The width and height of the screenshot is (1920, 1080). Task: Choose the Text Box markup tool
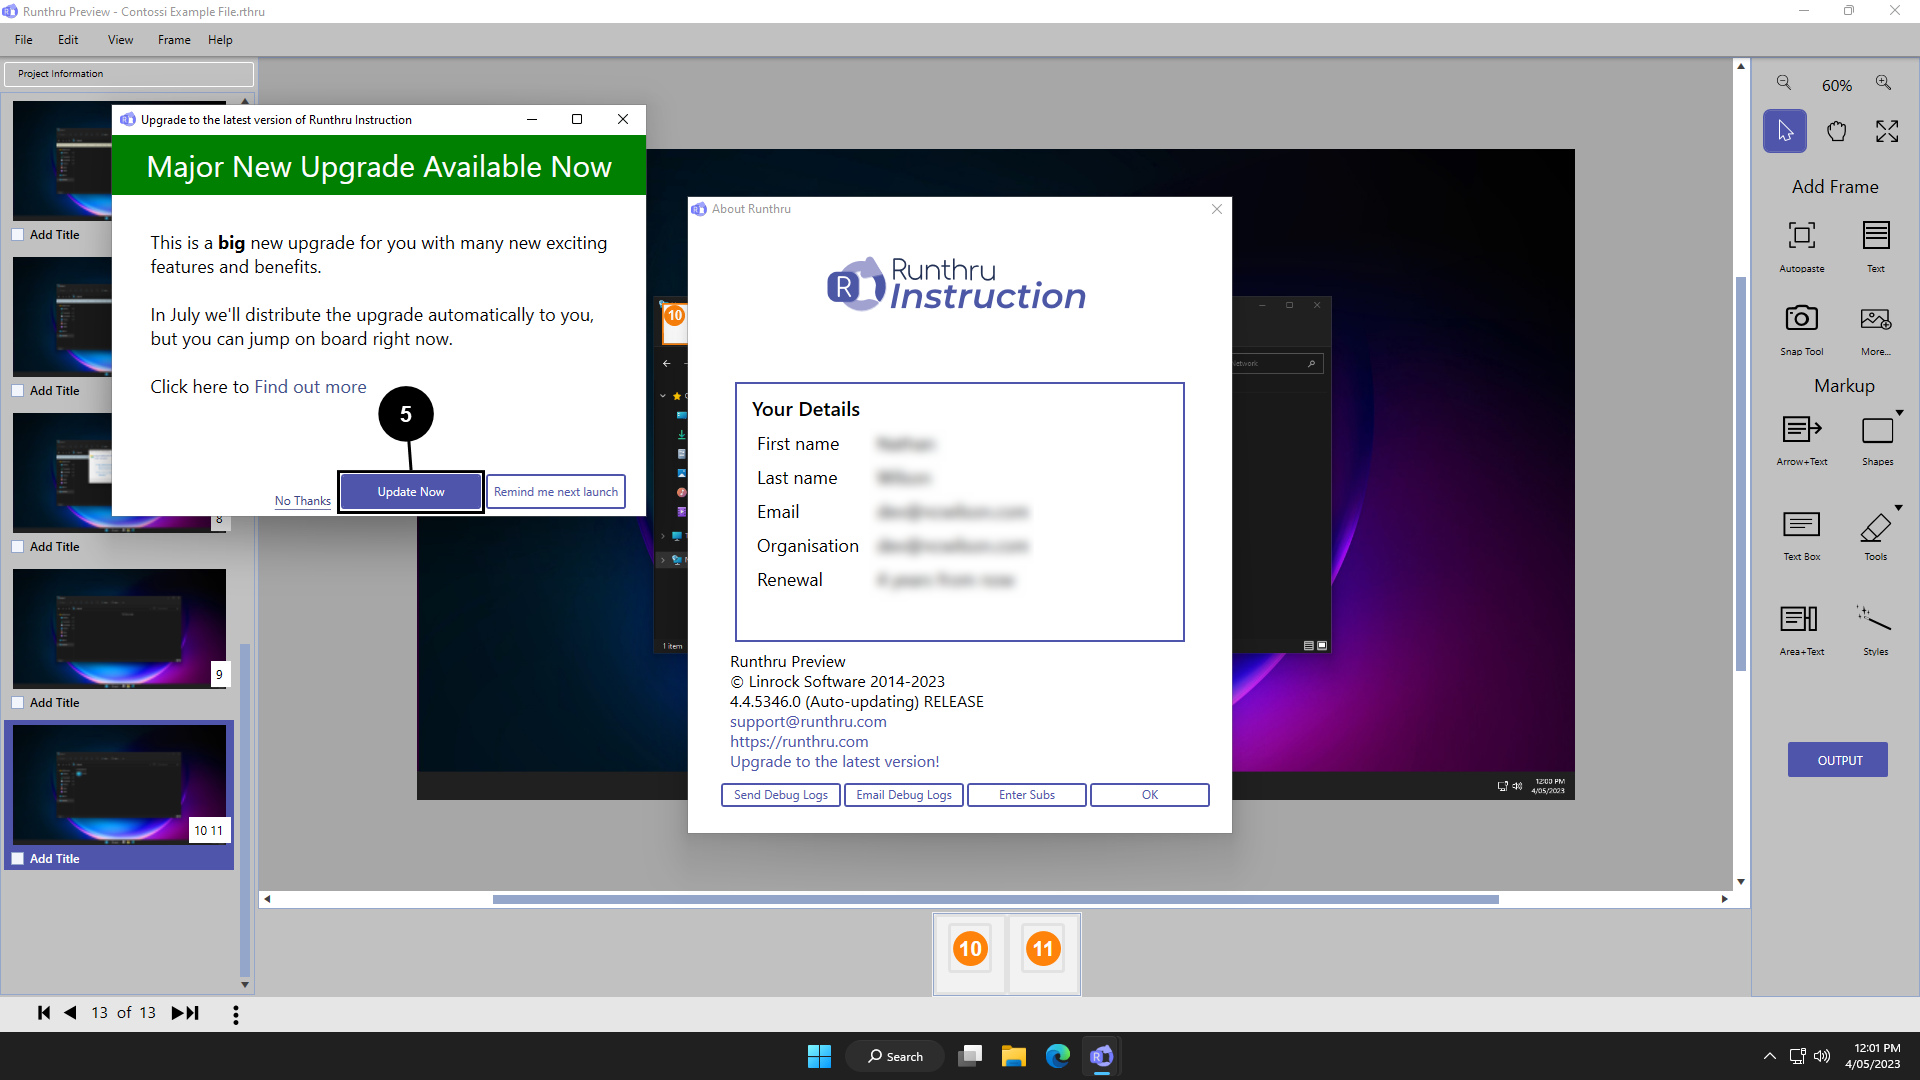[1801, 525]
